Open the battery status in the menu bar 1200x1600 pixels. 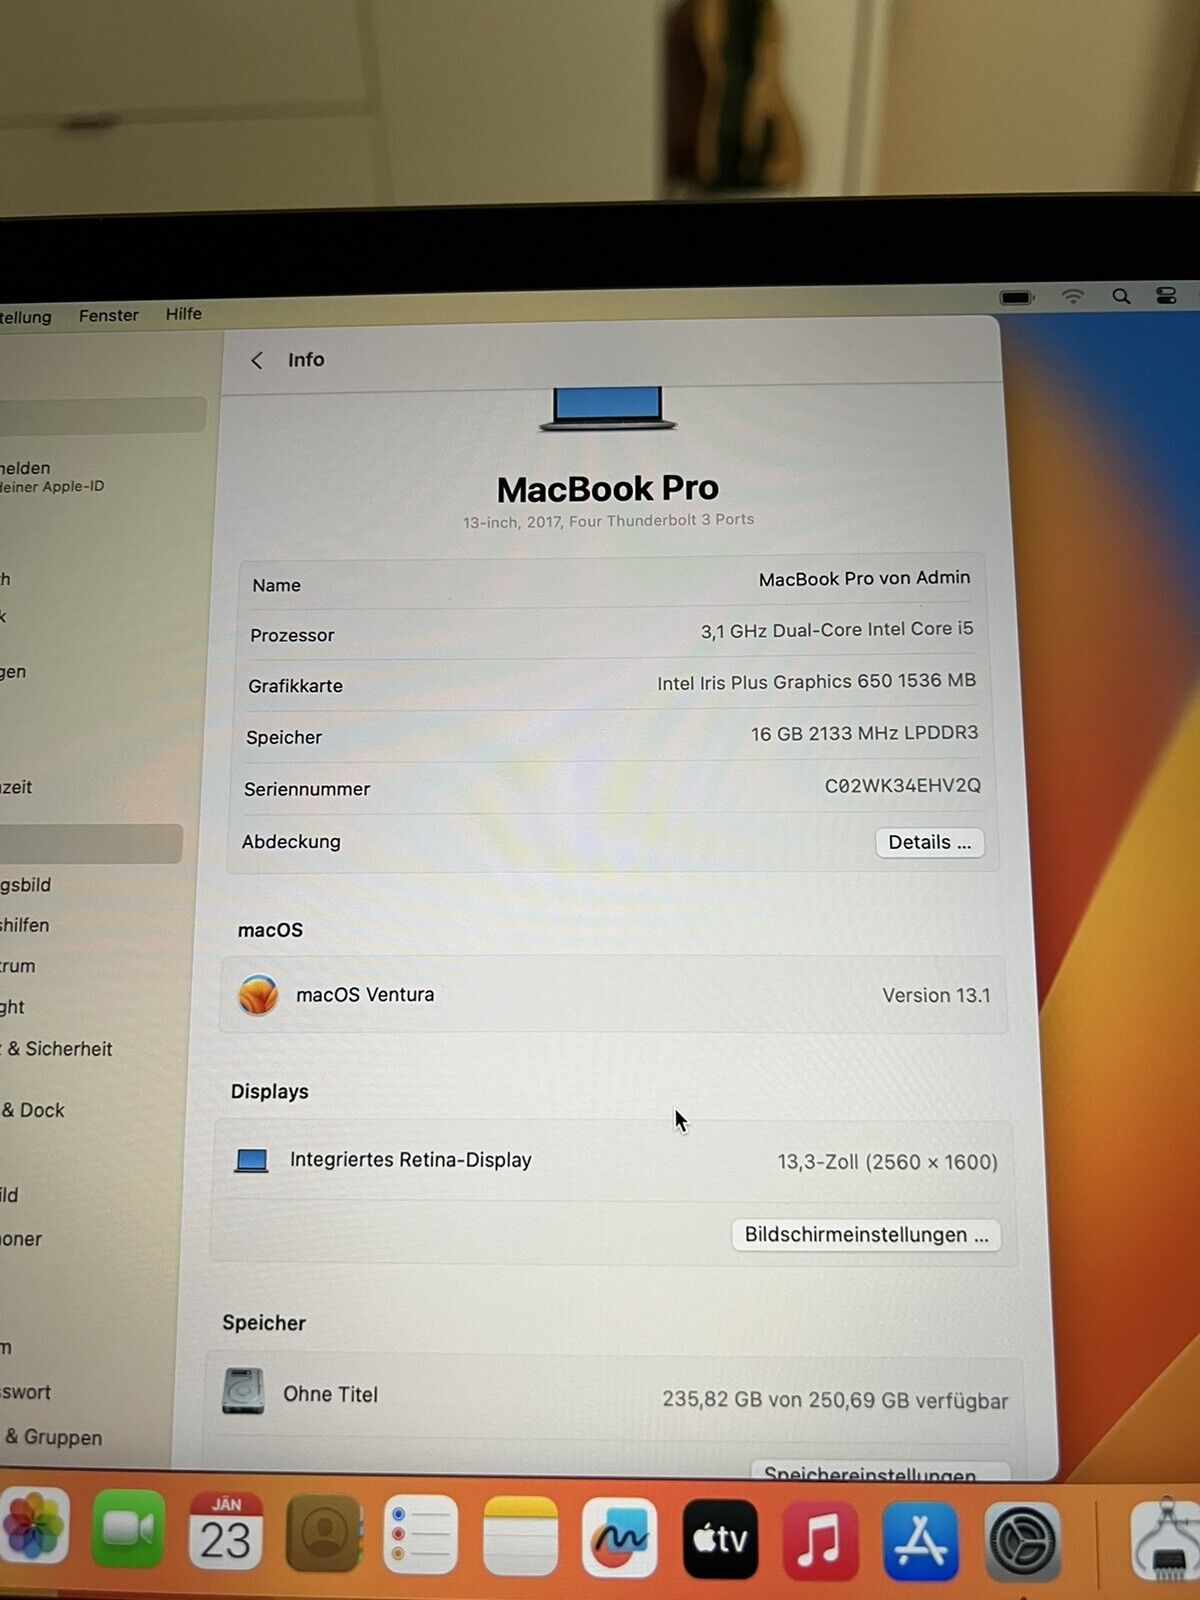tap(1017, 297)
